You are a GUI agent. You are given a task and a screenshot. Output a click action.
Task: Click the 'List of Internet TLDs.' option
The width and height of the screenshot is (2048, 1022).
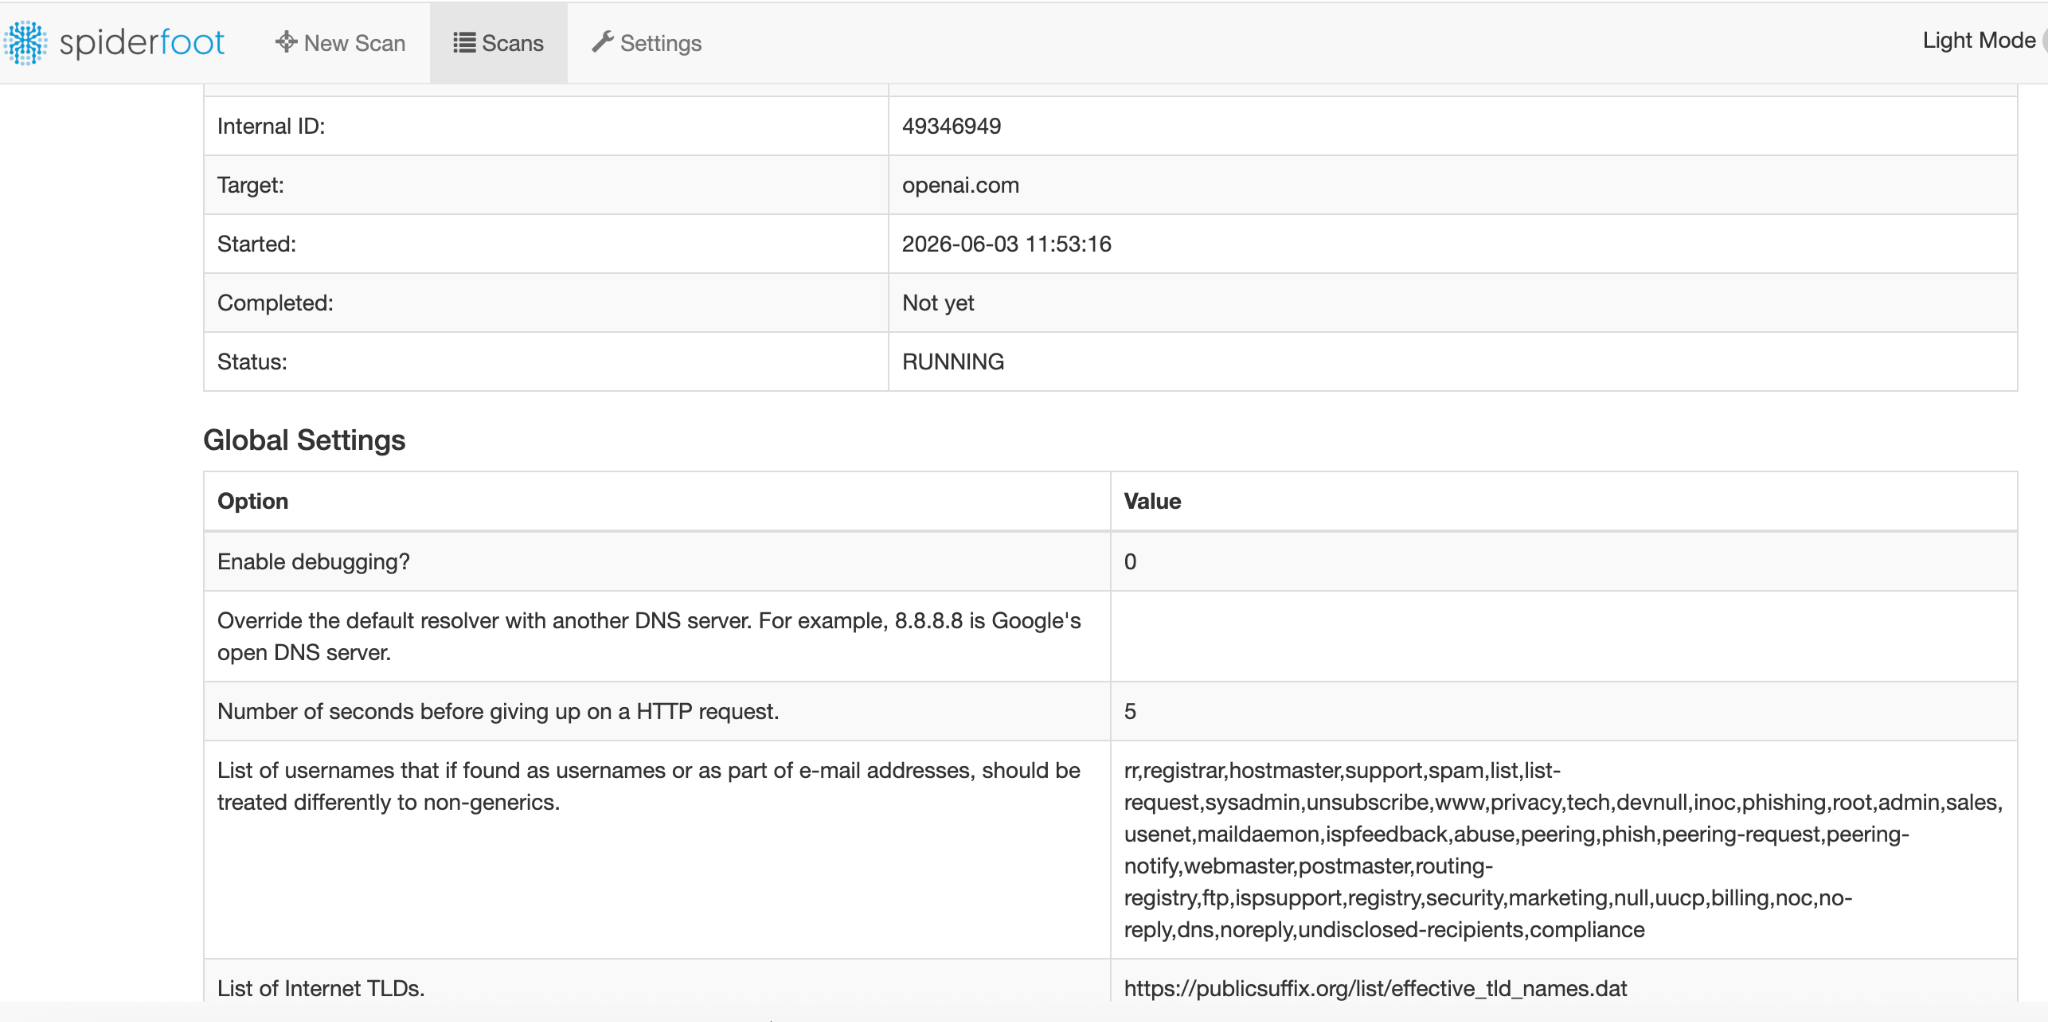pos(321,988)
